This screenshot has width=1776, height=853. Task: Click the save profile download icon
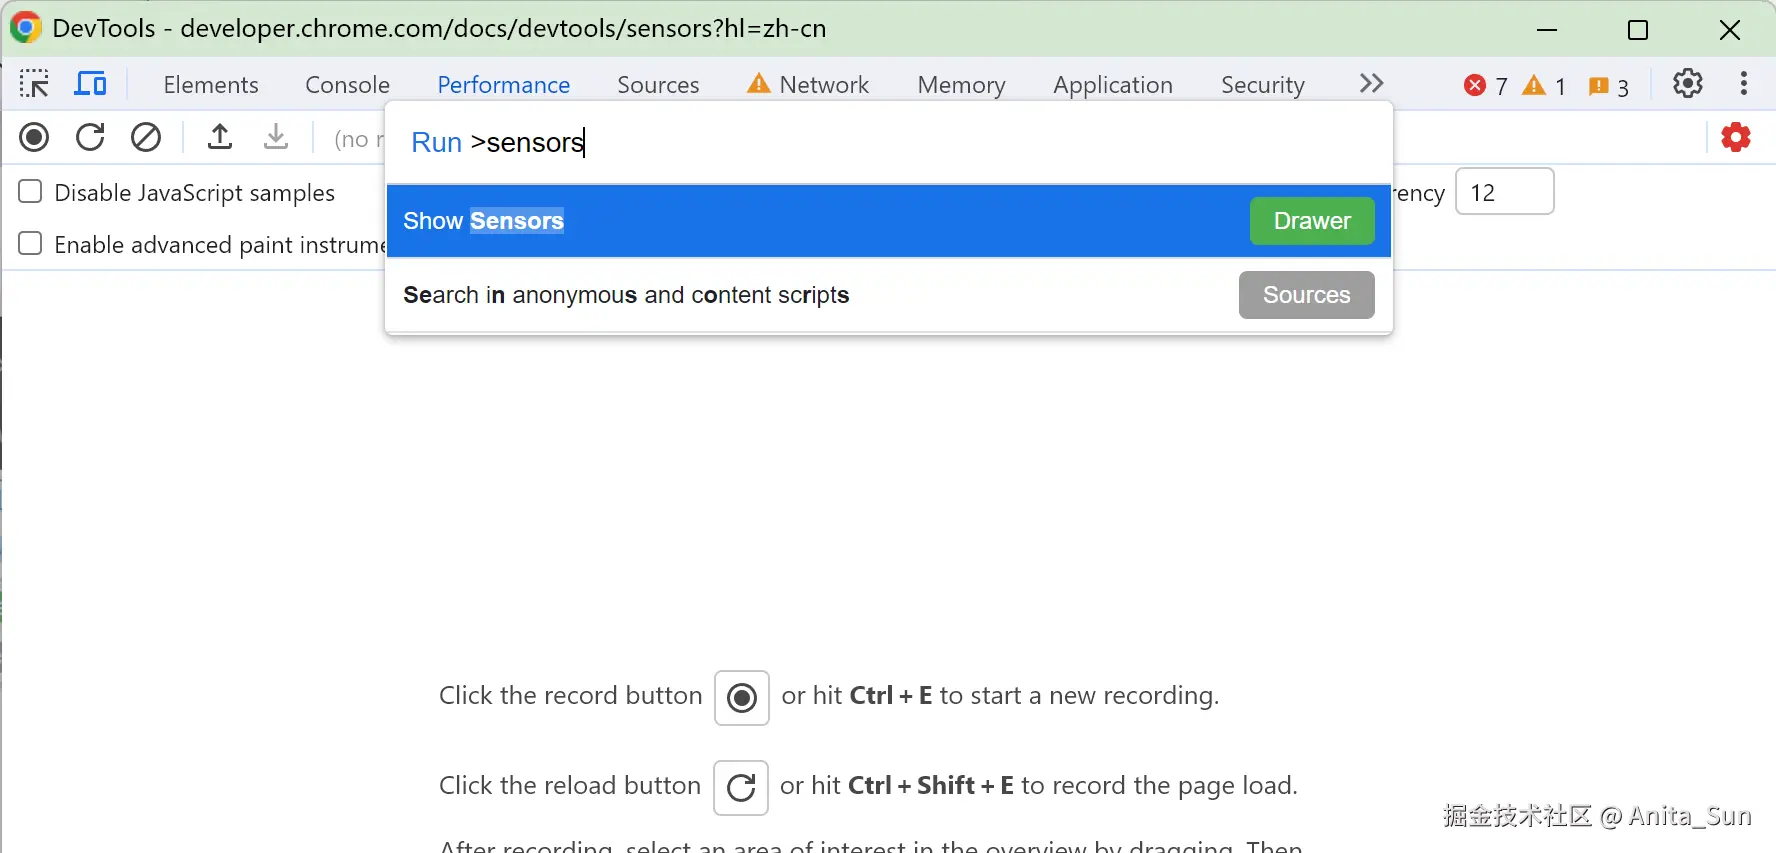(276, 137)
